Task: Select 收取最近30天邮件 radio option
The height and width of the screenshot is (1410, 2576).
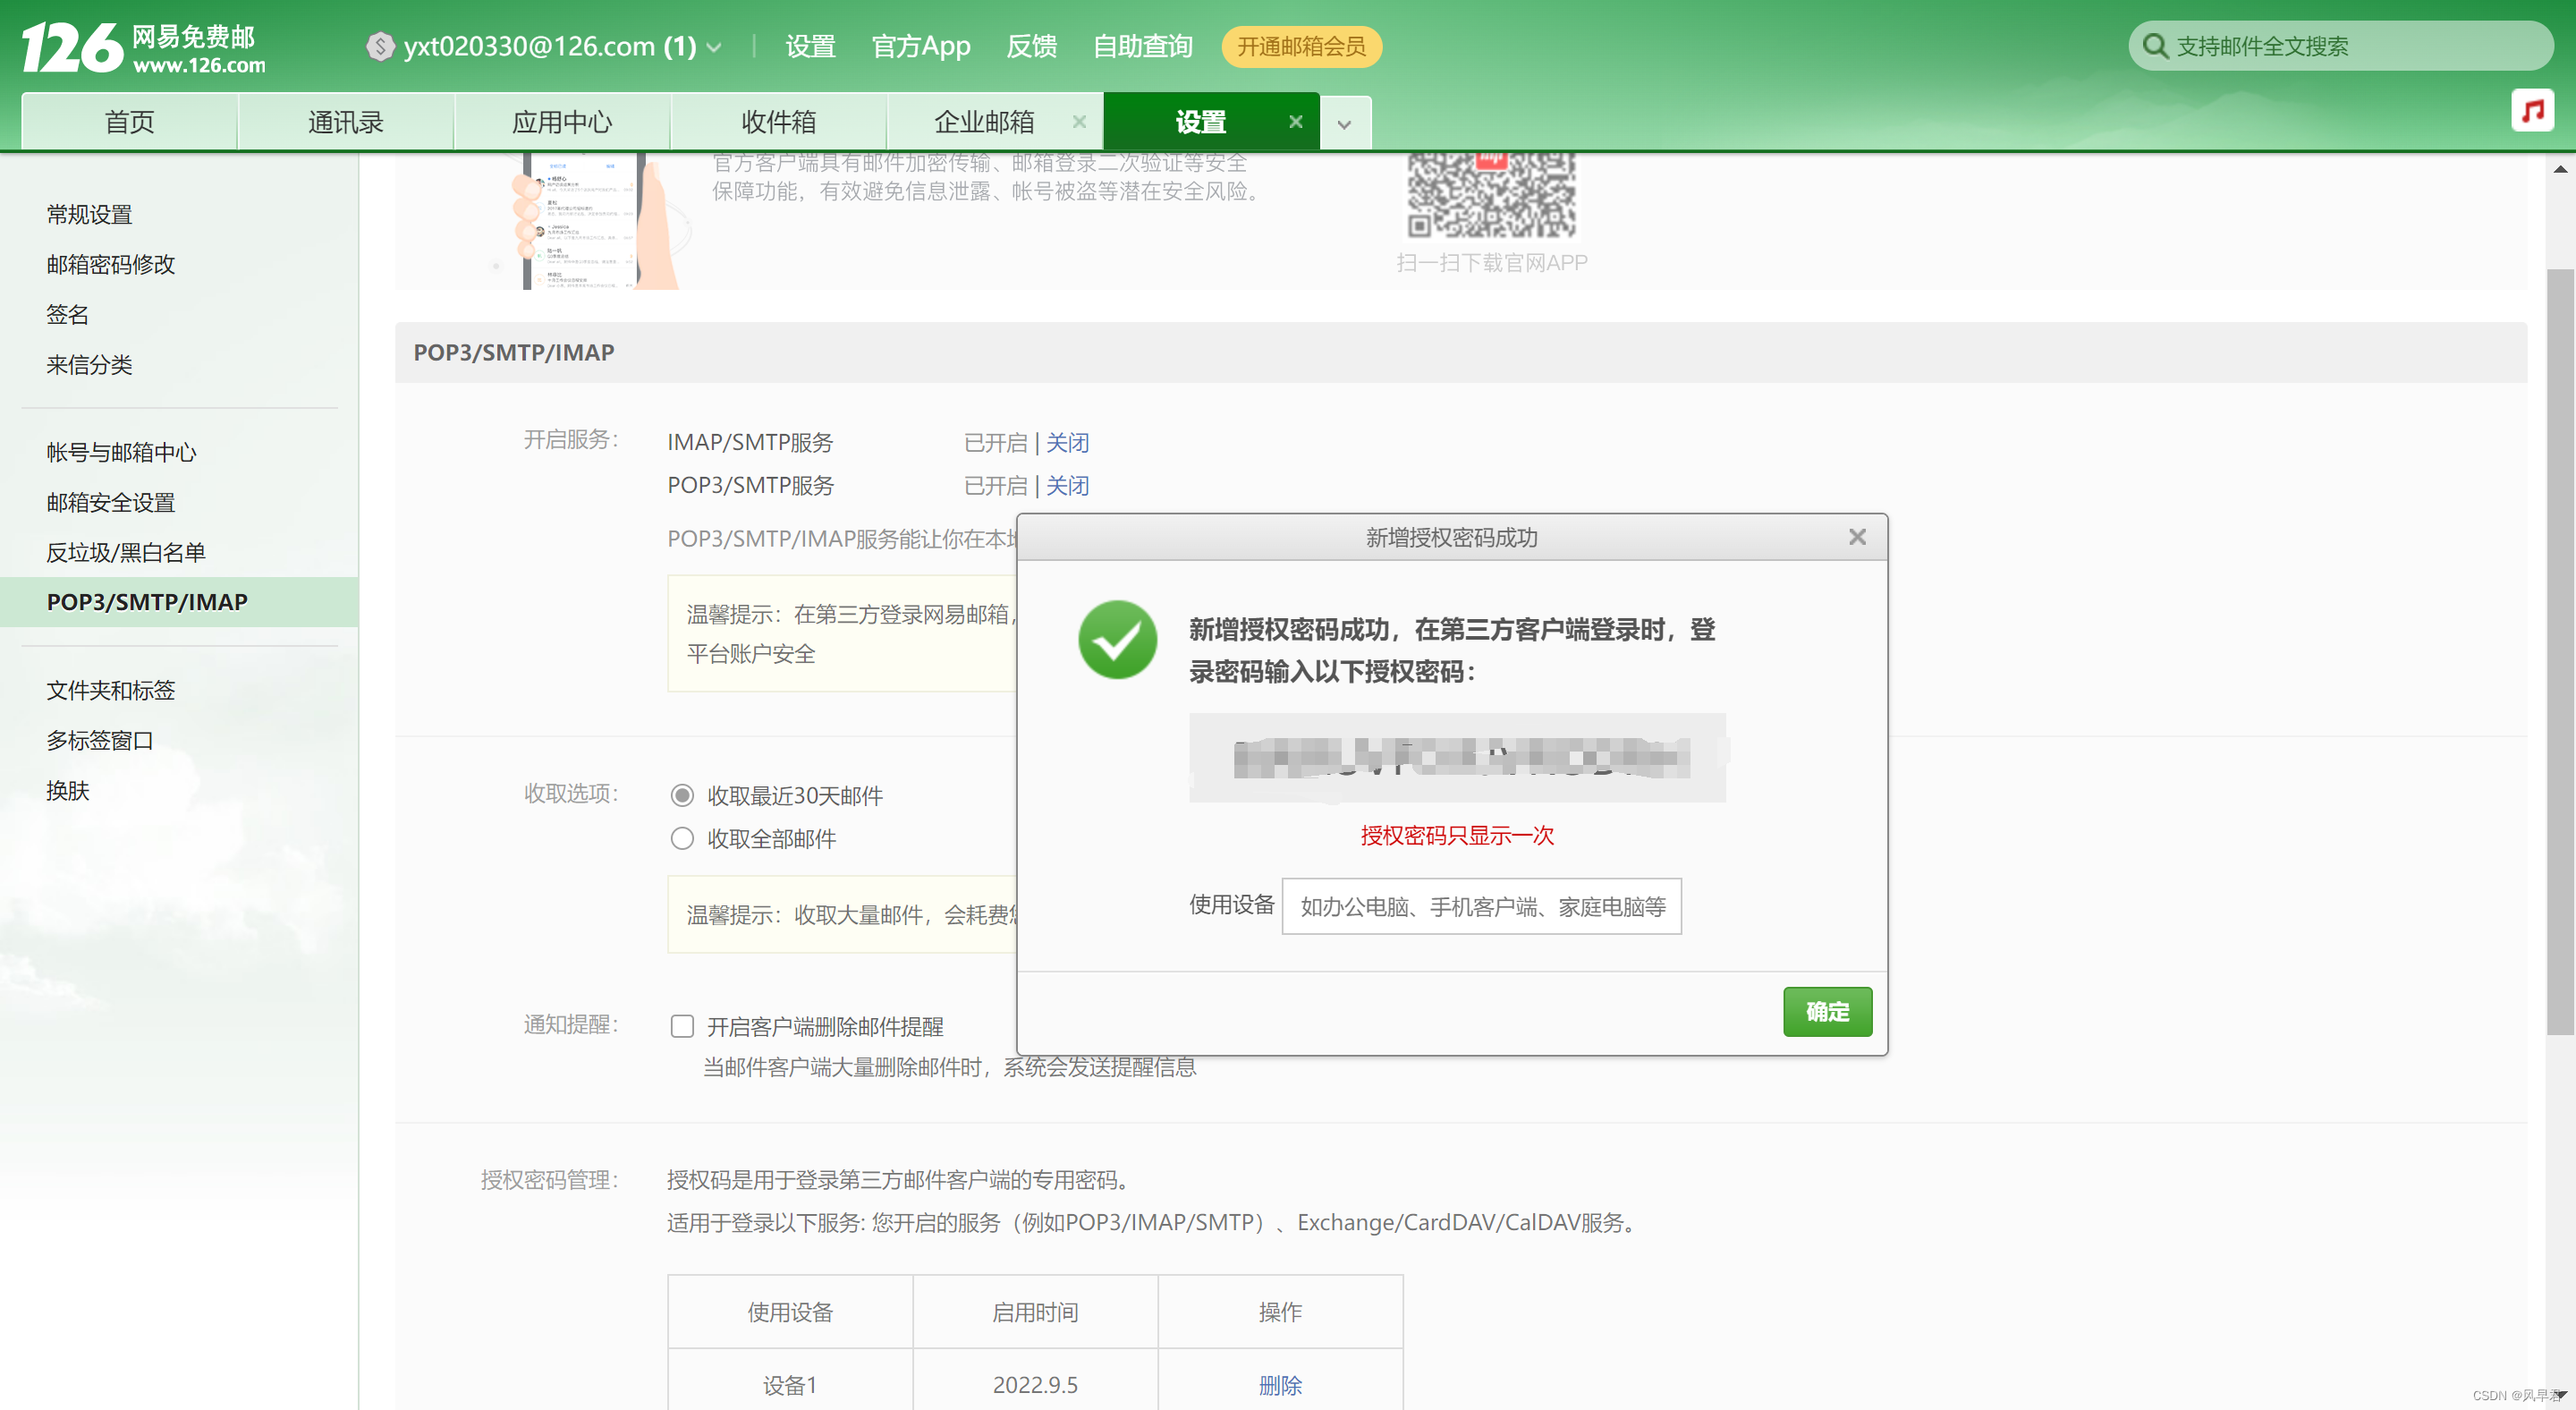Action: [682, 796]
